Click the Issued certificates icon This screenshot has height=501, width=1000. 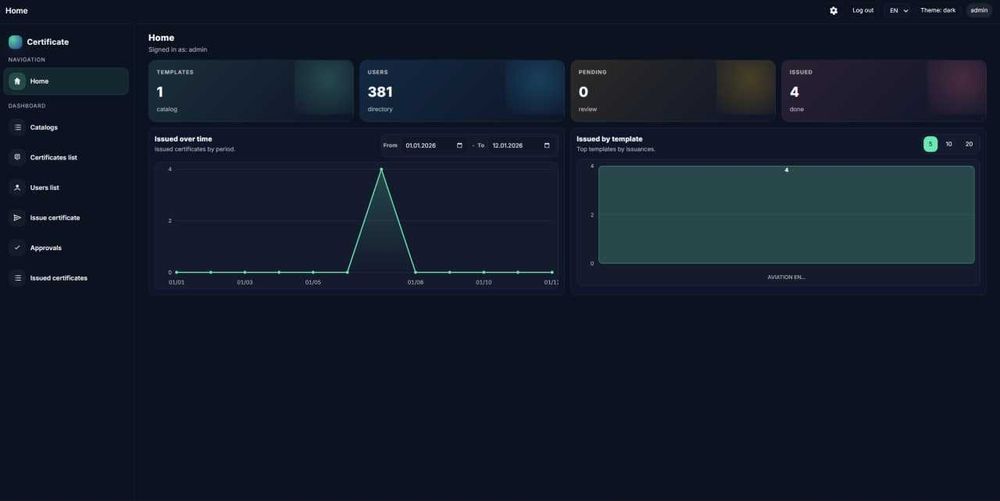[17, 278]
